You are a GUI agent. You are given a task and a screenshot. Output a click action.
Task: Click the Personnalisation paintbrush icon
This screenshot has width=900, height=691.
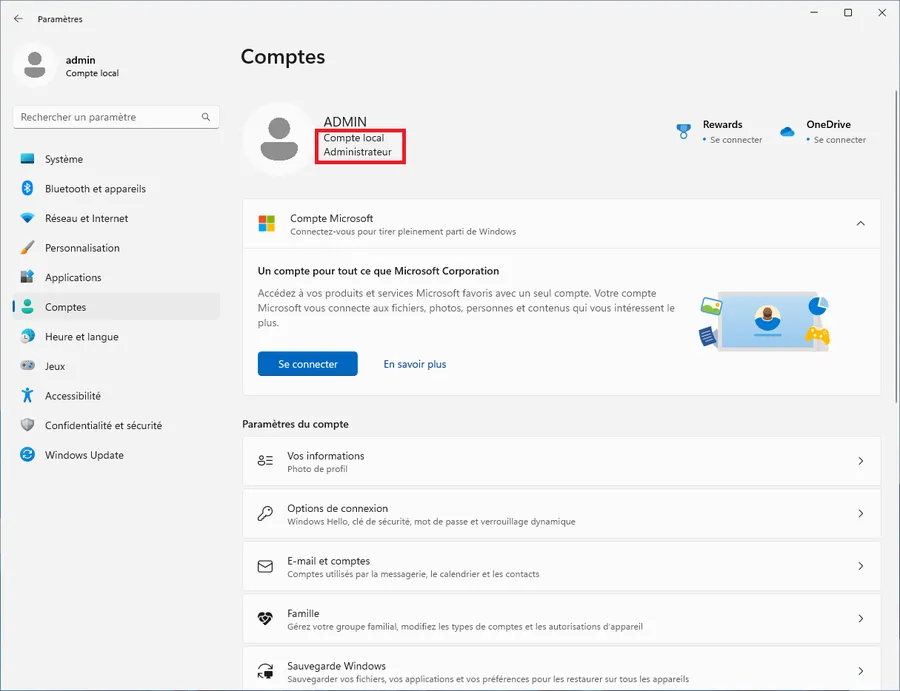[x=27, y=247]
